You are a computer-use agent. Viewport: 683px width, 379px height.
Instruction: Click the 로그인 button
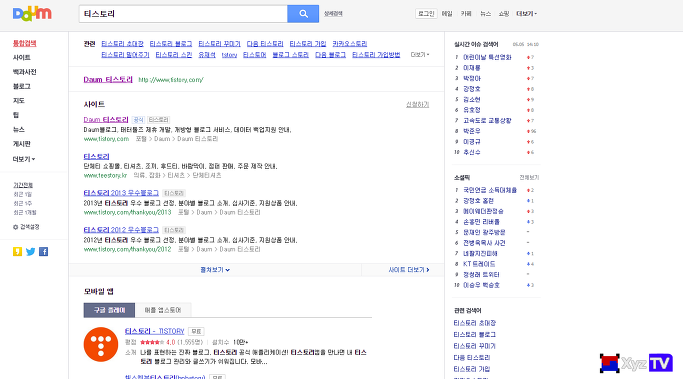pos(426,14)
